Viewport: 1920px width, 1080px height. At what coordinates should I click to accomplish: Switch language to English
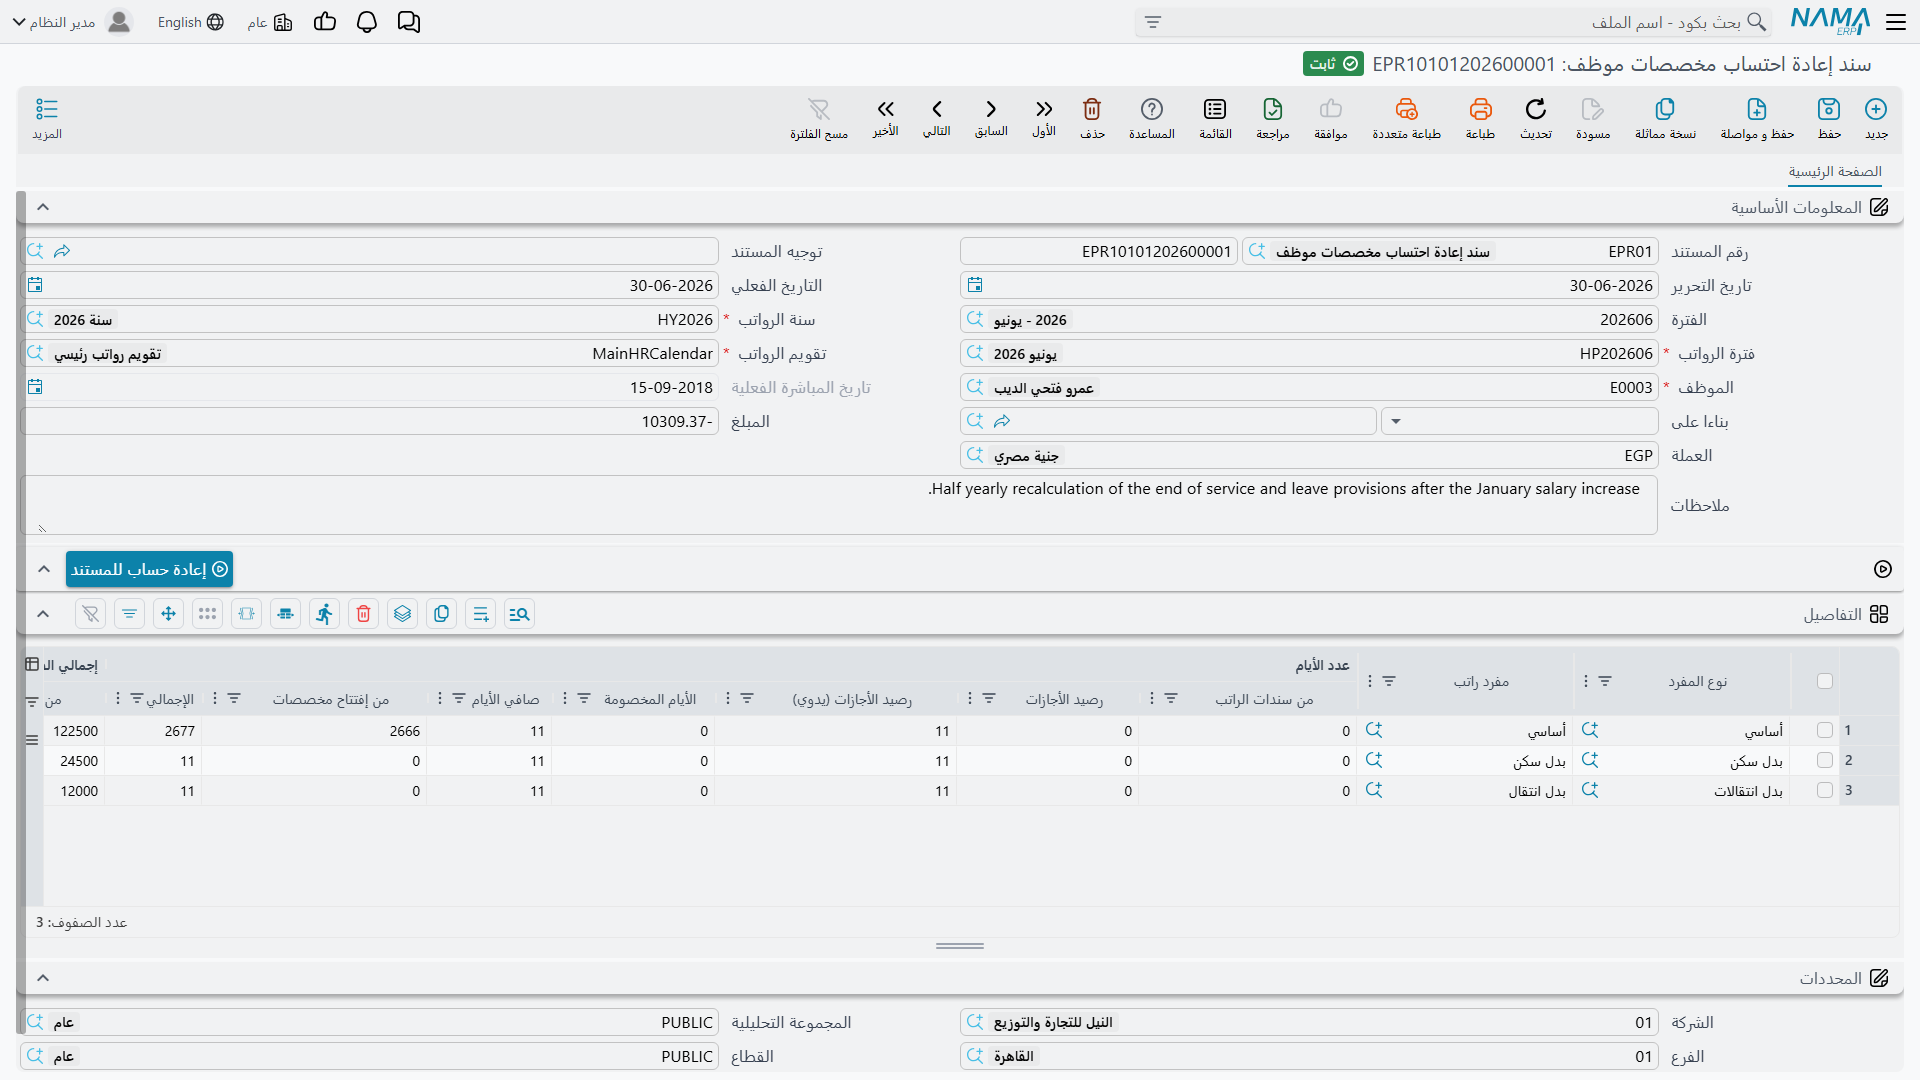tap(190, 22)
